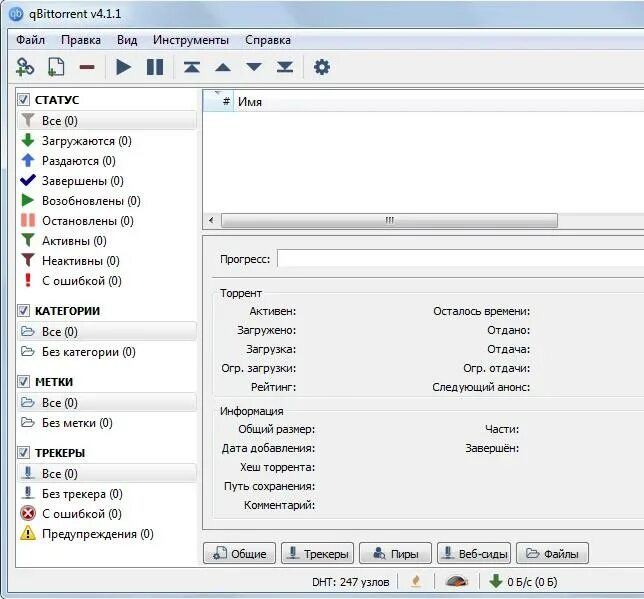The height and width of the screenshot is (599, 644).
Task: Sort by the # column header
Action: (218, 101)
